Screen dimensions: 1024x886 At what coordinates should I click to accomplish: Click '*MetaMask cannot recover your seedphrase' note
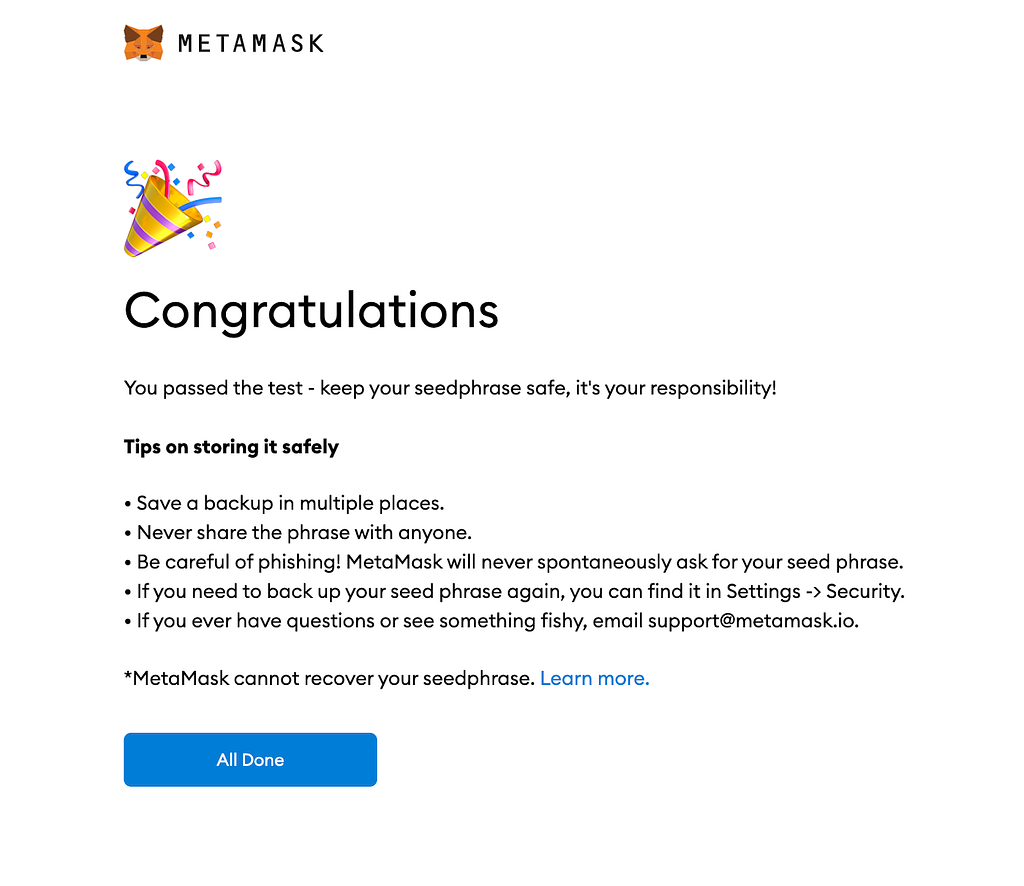pos(330,678)
